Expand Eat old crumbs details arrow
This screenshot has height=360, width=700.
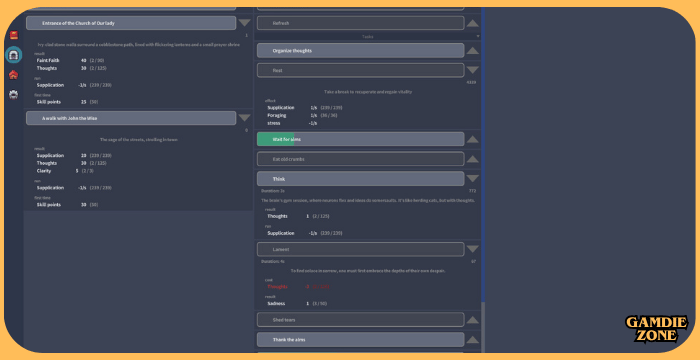(473, 159)
